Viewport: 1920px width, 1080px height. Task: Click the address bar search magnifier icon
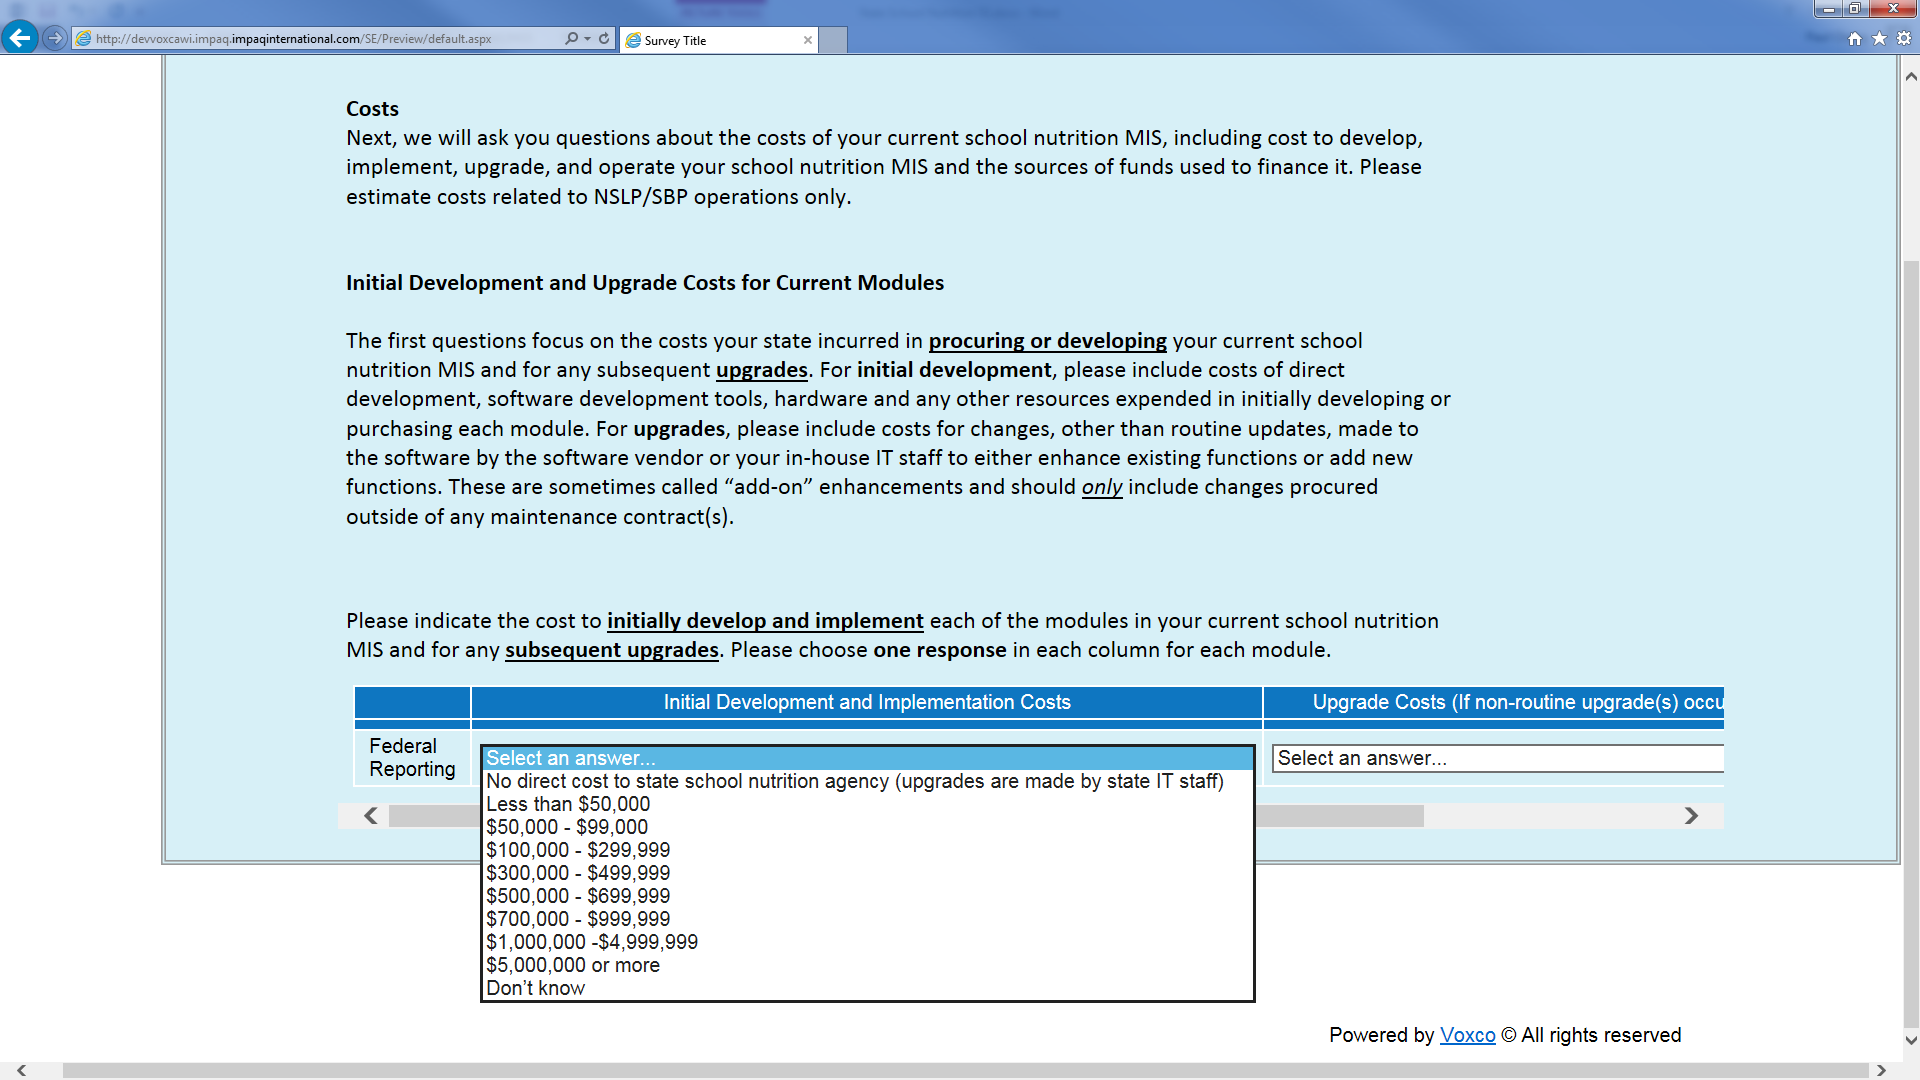pyautogui.click(x=571, y=38)
